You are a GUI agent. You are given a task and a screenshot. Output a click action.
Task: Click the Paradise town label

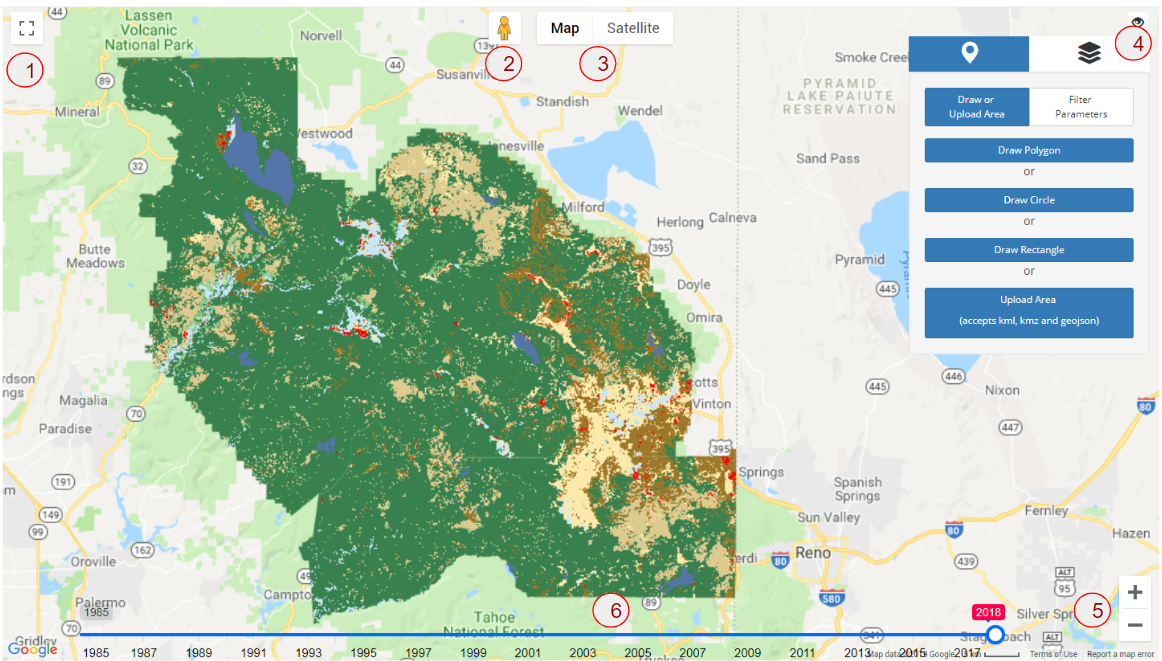click(x=65, y=428)
